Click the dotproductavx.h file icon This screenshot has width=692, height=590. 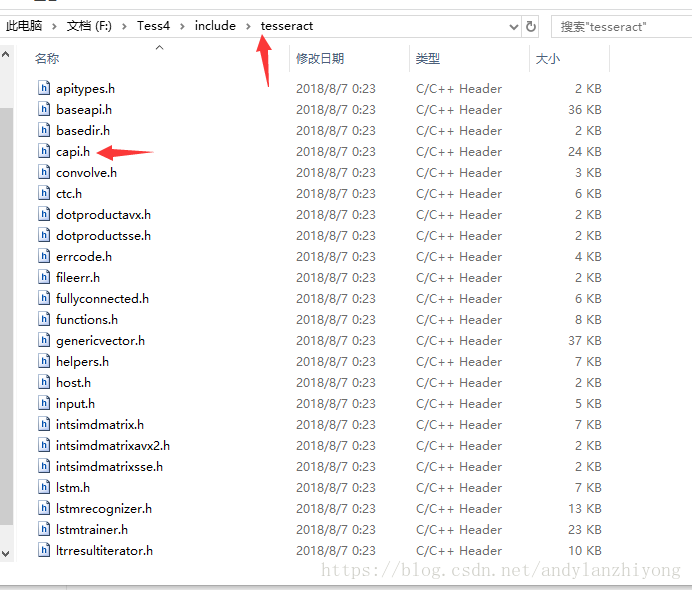click(44, 214)
